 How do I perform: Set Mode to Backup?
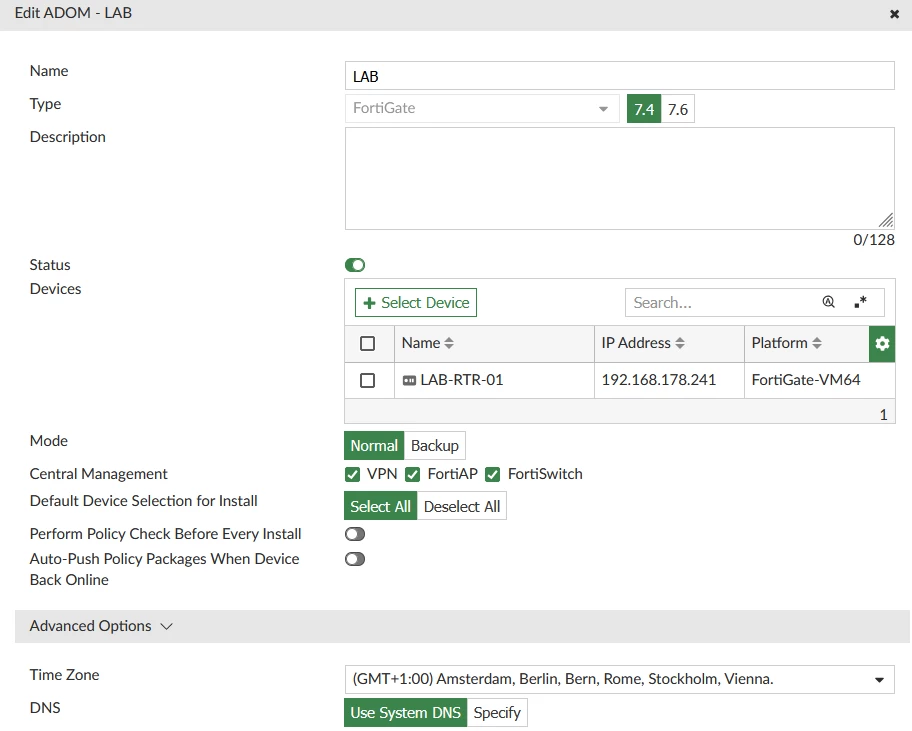pos(434,446)
